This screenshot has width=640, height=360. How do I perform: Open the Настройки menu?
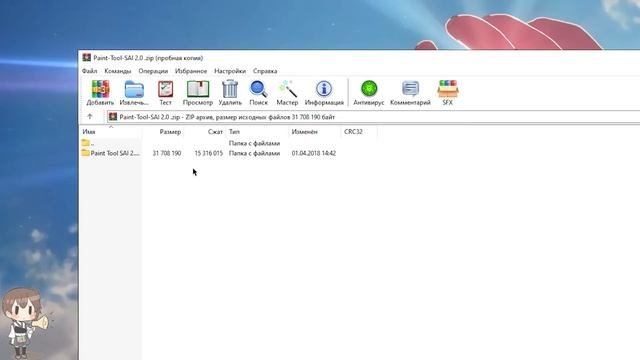(230, 71)
